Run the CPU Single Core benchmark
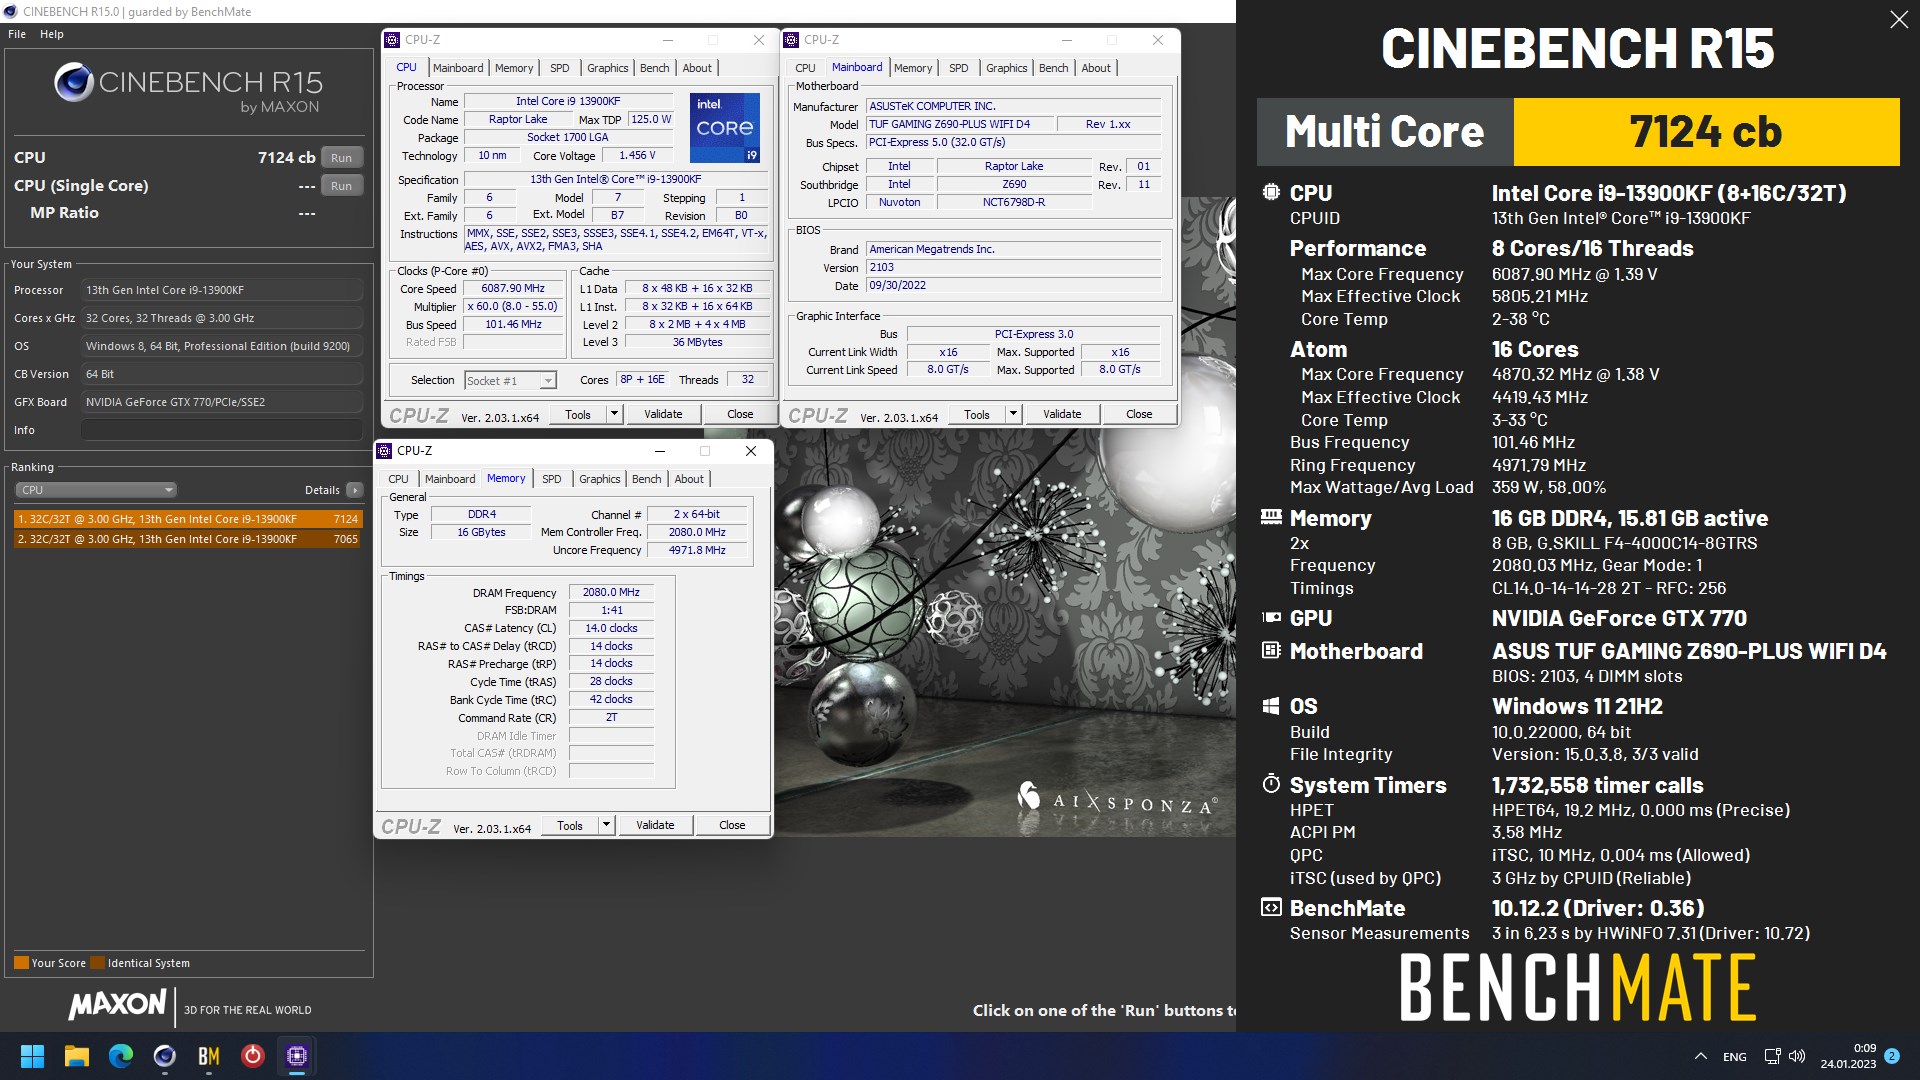1920x1080 pixels. tap(342, 186)
